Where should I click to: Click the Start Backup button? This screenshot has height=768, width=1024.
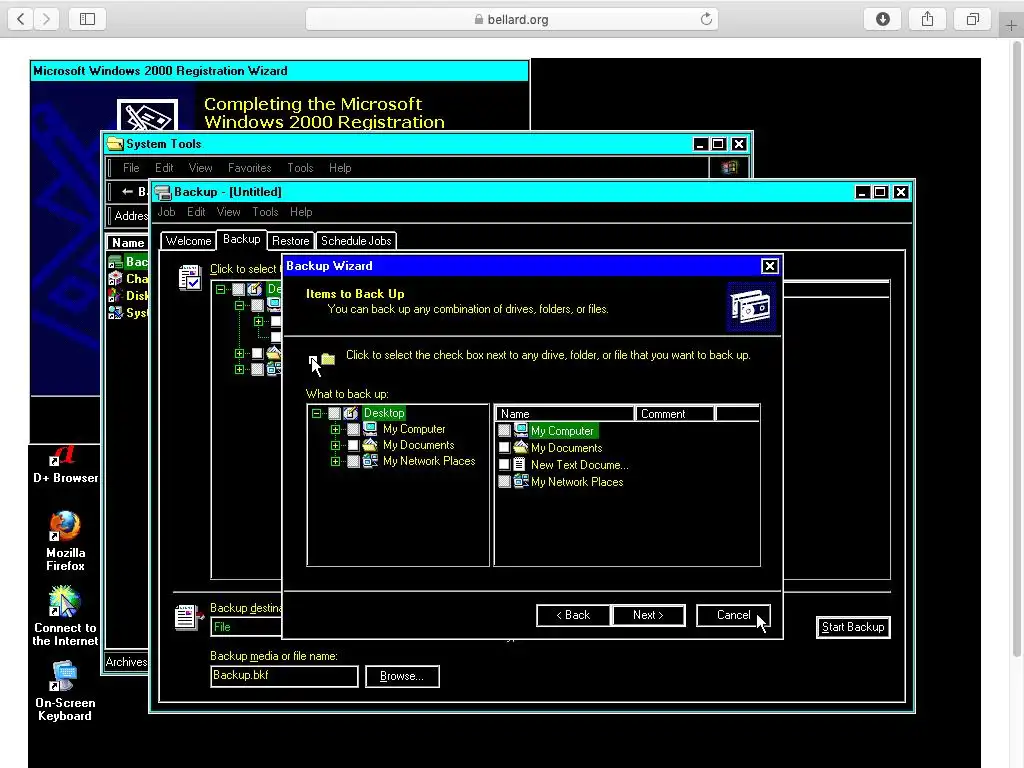[x=853, y=627]
